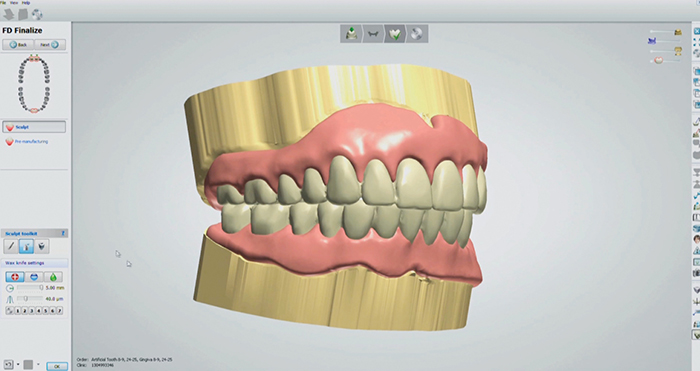Click the gray square button at bottom
The width and height of the screenshot is (700, 371).
pyautogui.click(x=28, y=364)
